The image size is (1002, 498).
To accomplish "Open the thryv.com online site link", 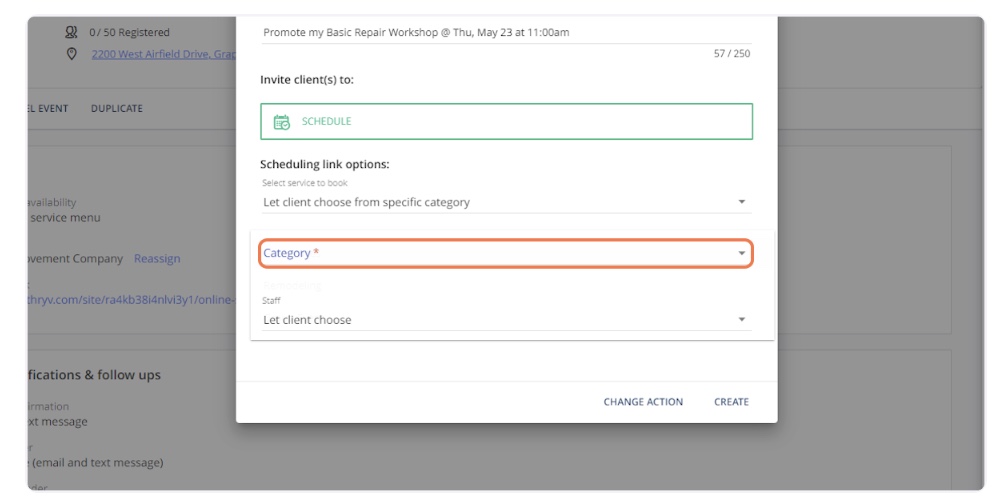I will coord(130,300).
